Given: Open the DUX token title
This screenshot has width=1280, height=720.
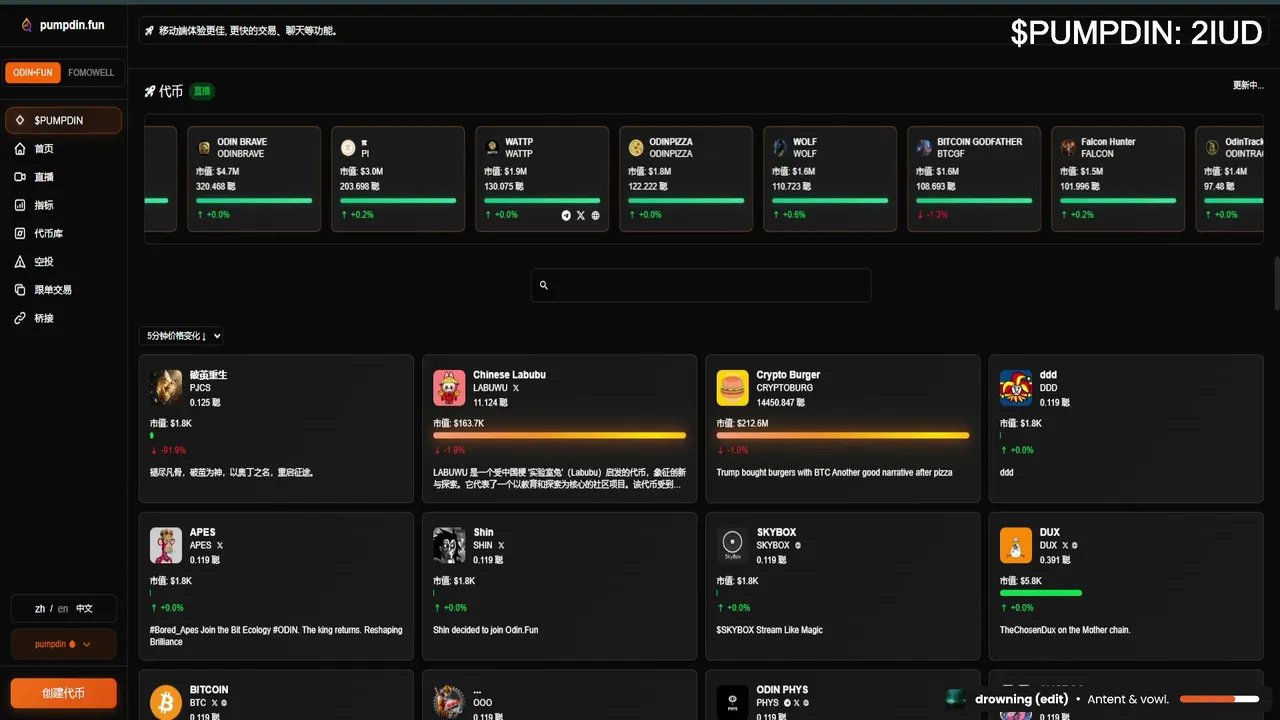Looking at the screenshot, I should point(1050,532).
